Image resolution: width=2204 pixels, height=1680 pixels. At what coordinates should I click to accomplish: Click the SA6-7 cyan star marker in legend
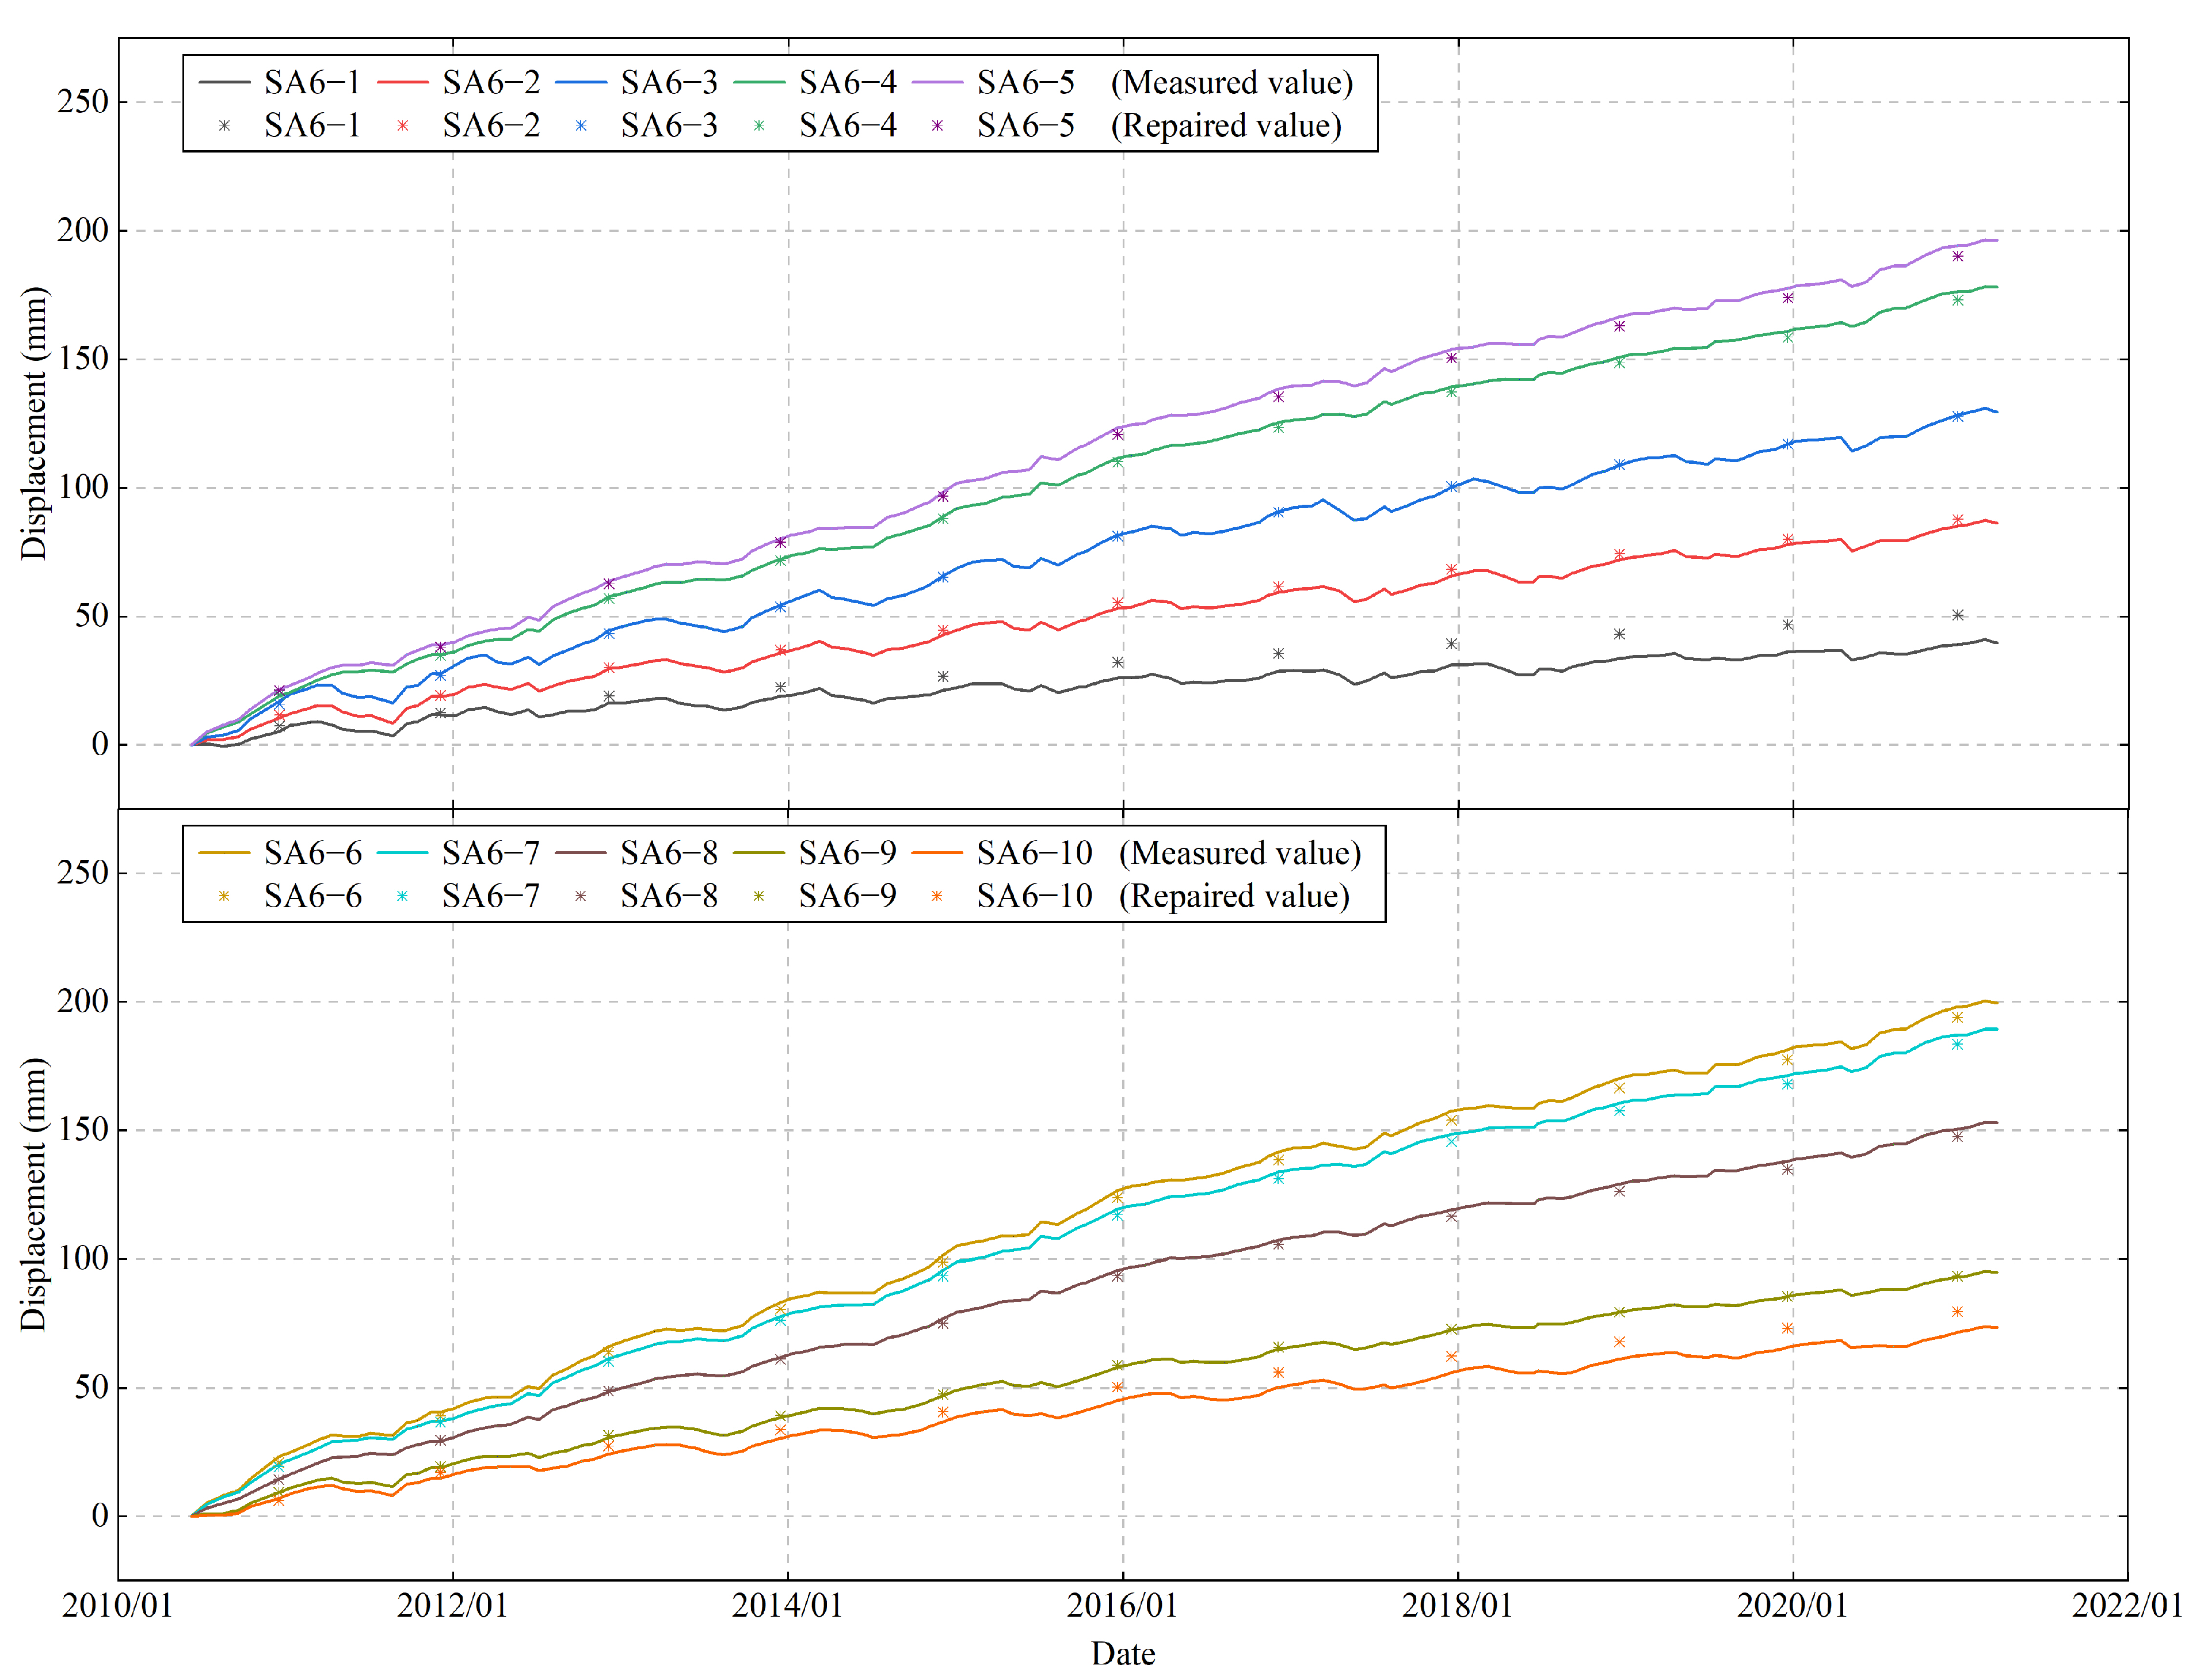pos(402,897)
